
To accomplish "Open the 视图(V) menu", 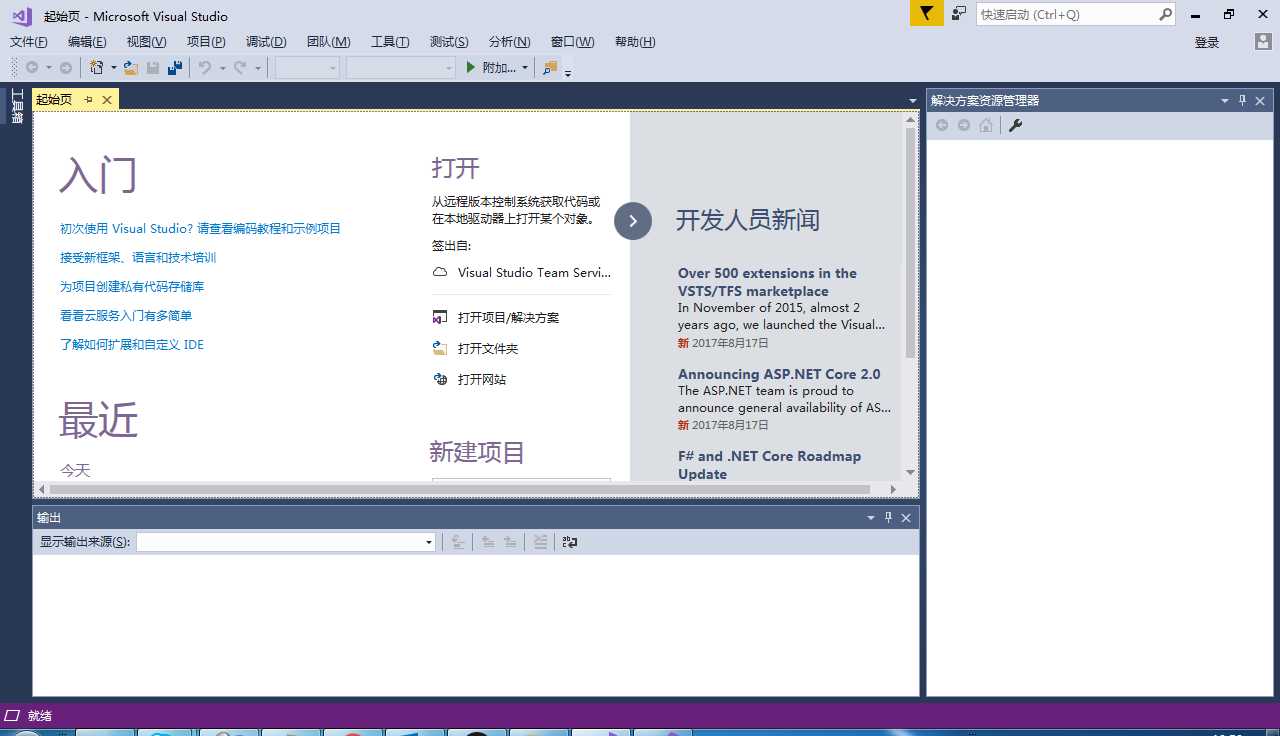I will [147, 42].
